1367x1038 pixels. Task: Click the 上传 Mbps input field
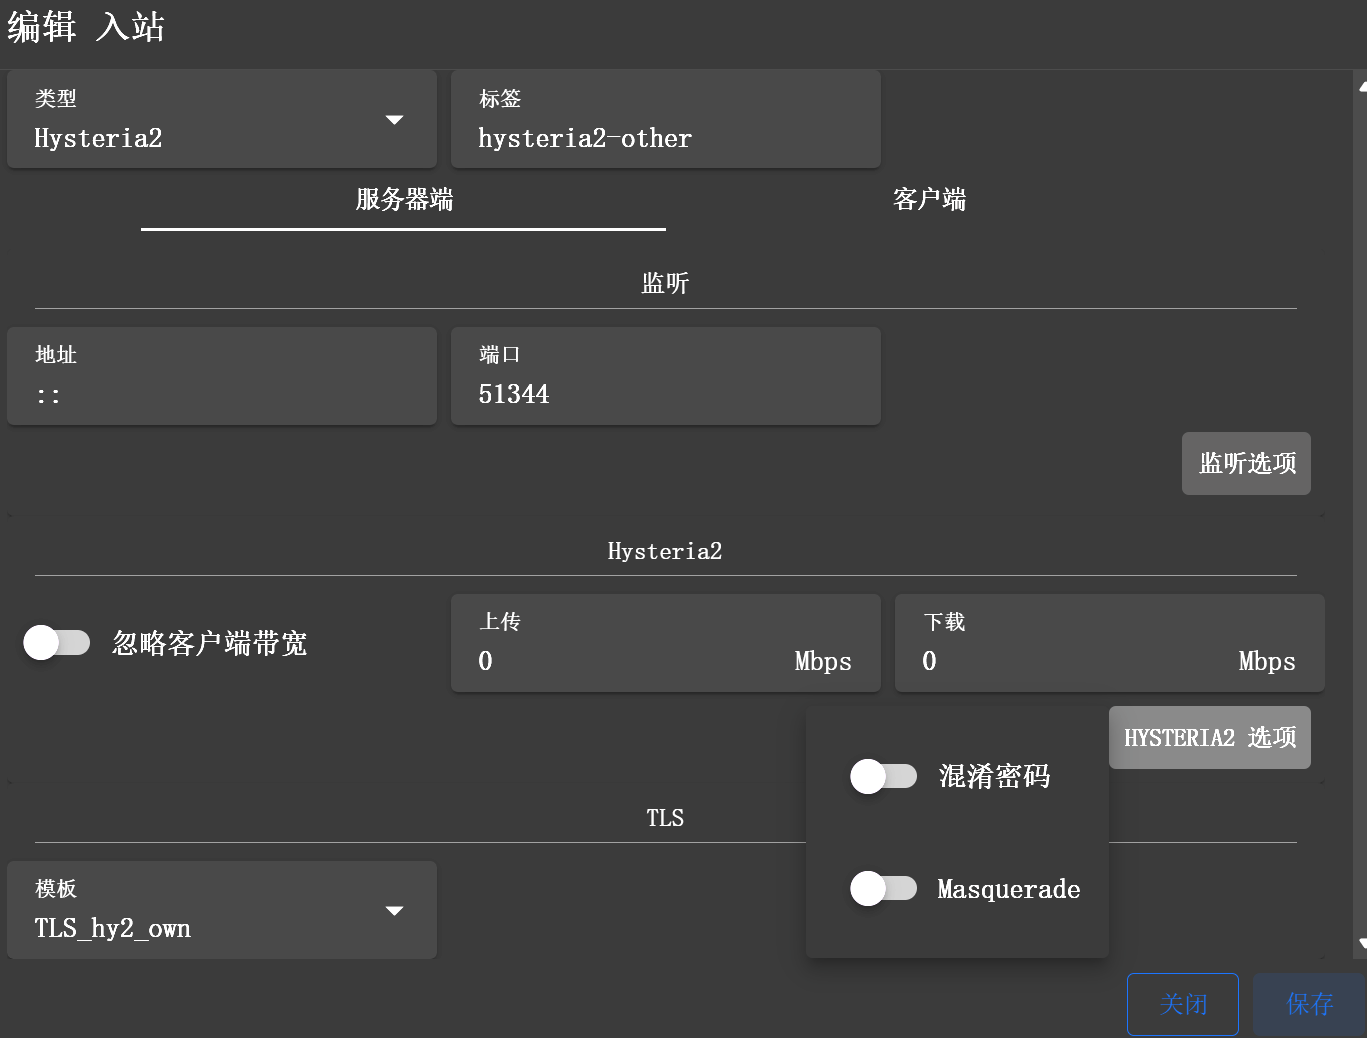point(630,661)
